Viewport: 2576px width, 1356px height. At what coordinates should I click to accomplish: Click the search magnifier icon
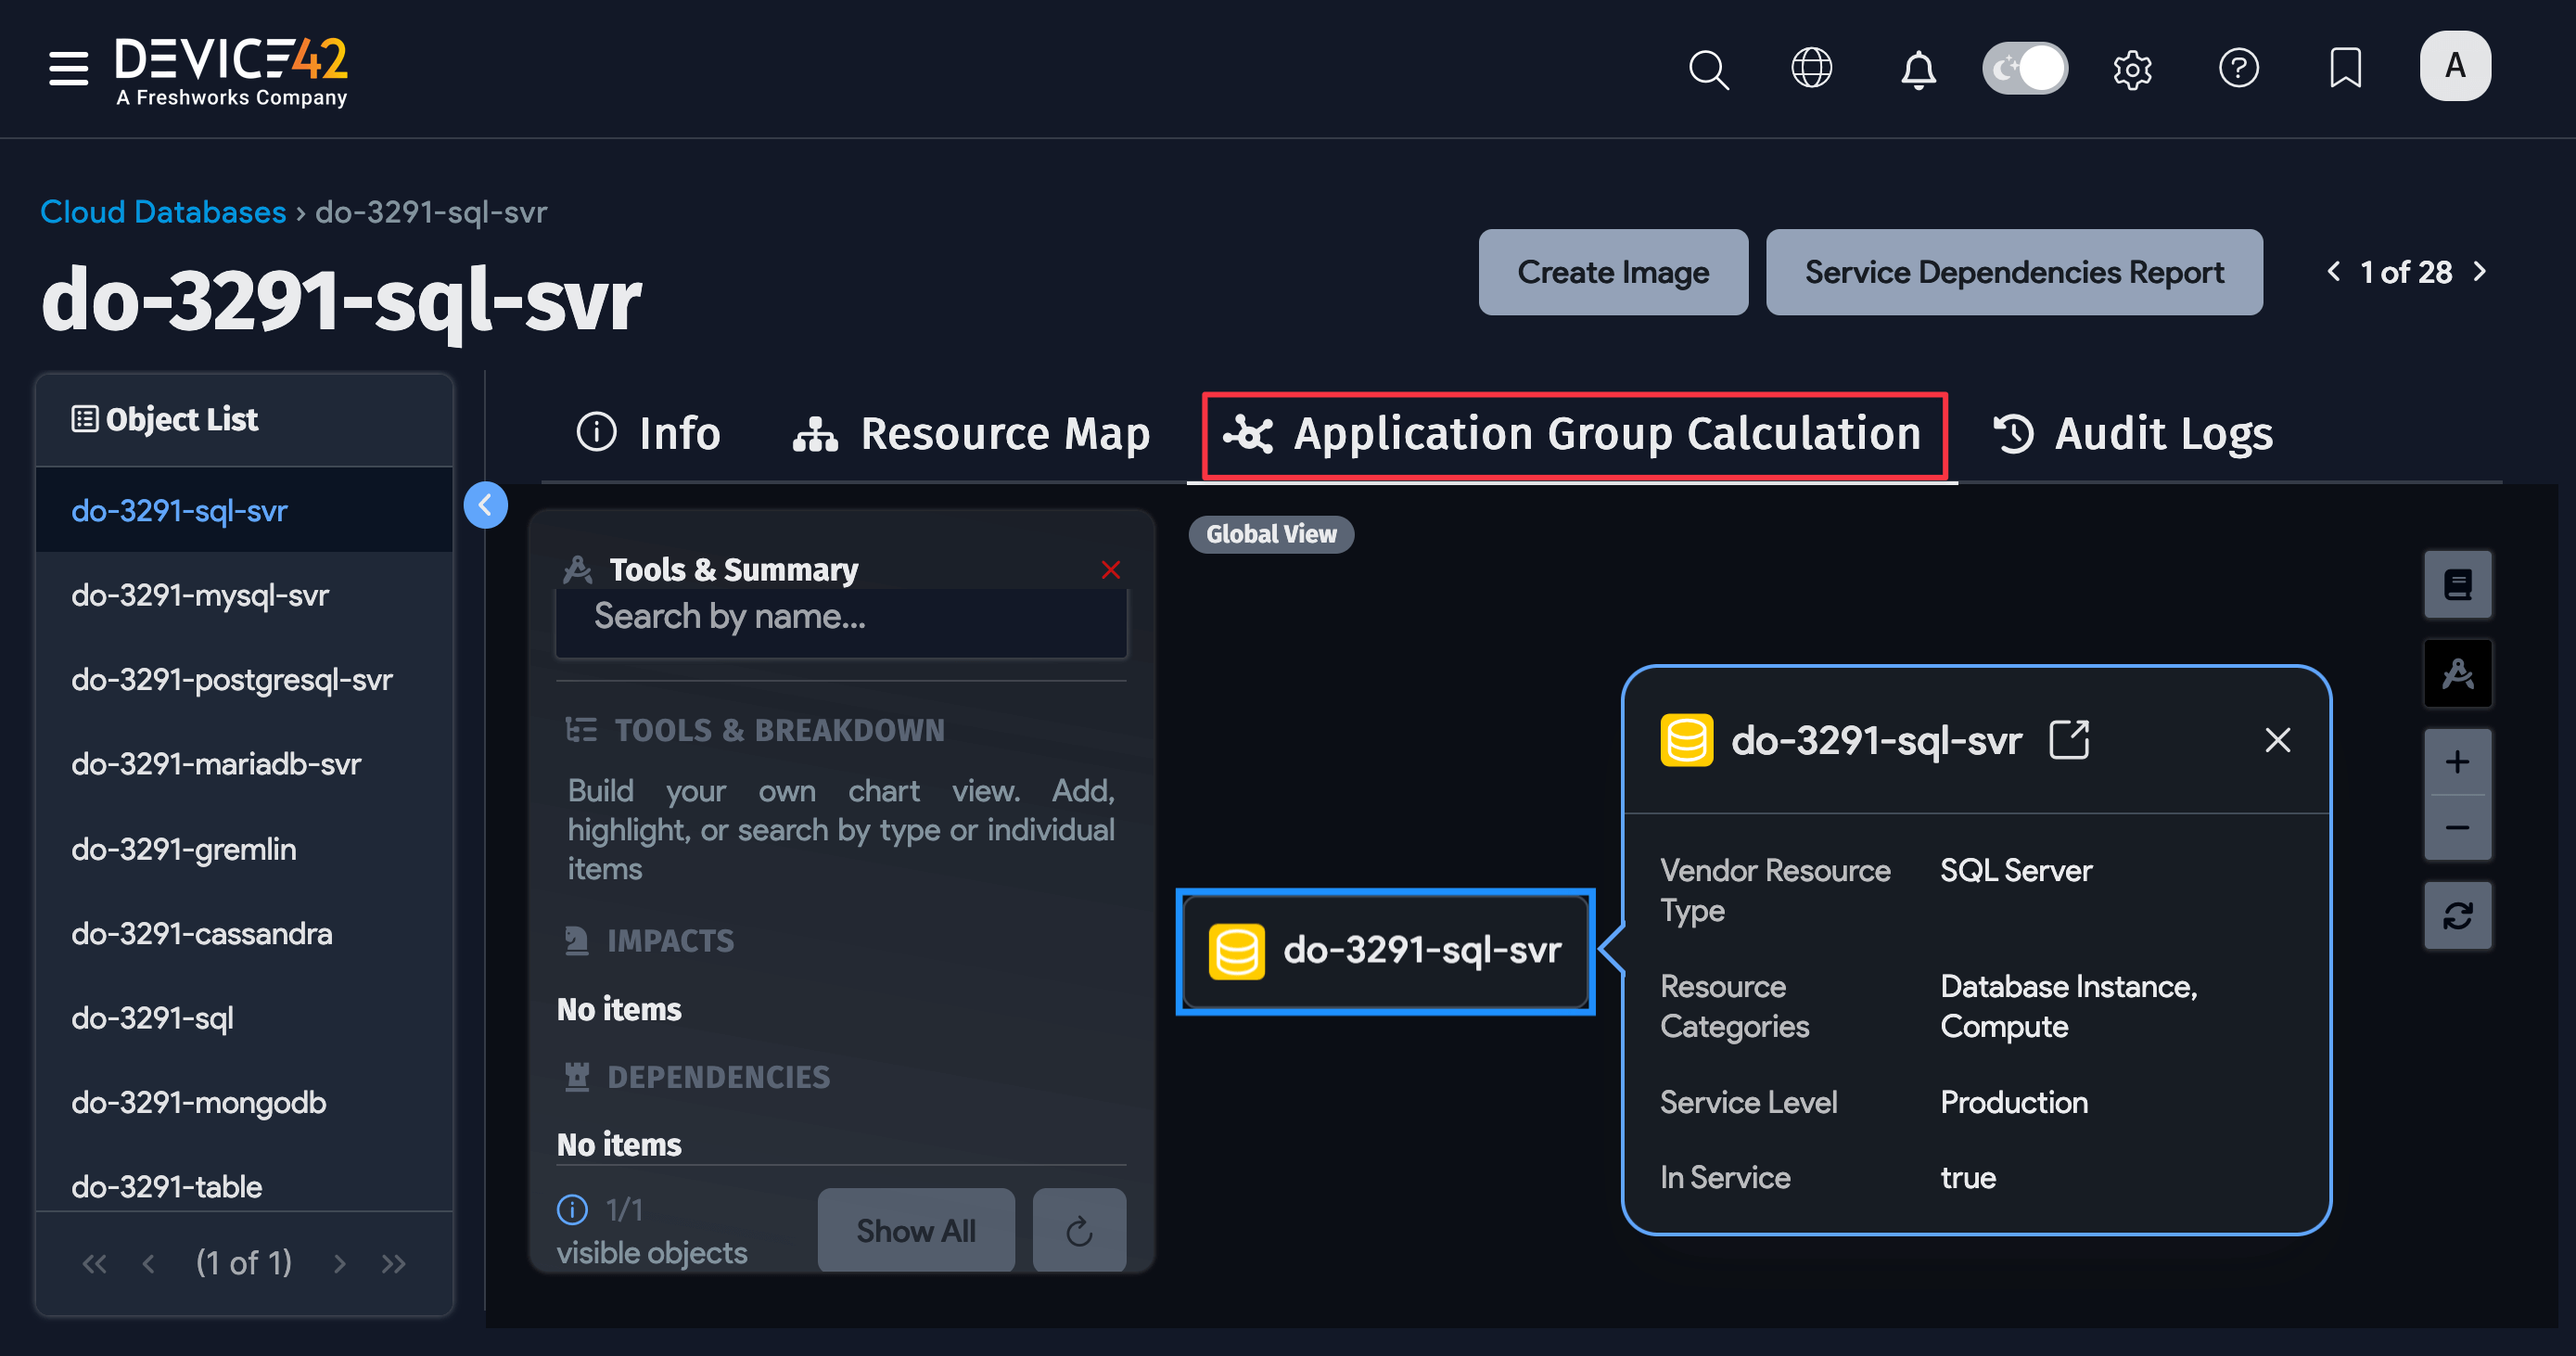point(1708,68)
